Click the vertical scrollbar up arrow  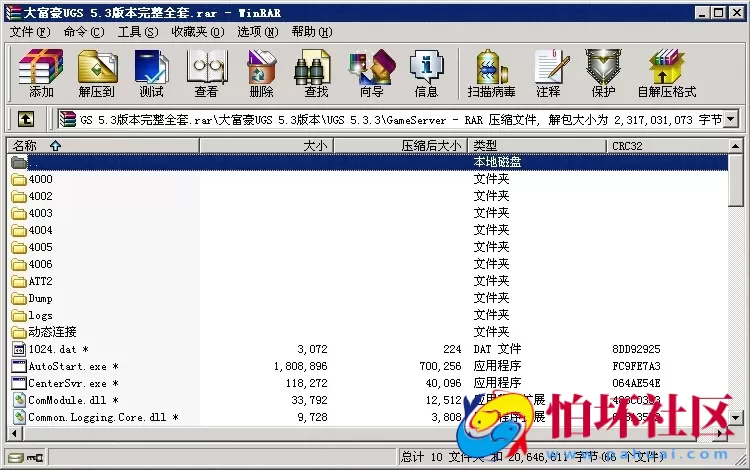coord(736,145)
